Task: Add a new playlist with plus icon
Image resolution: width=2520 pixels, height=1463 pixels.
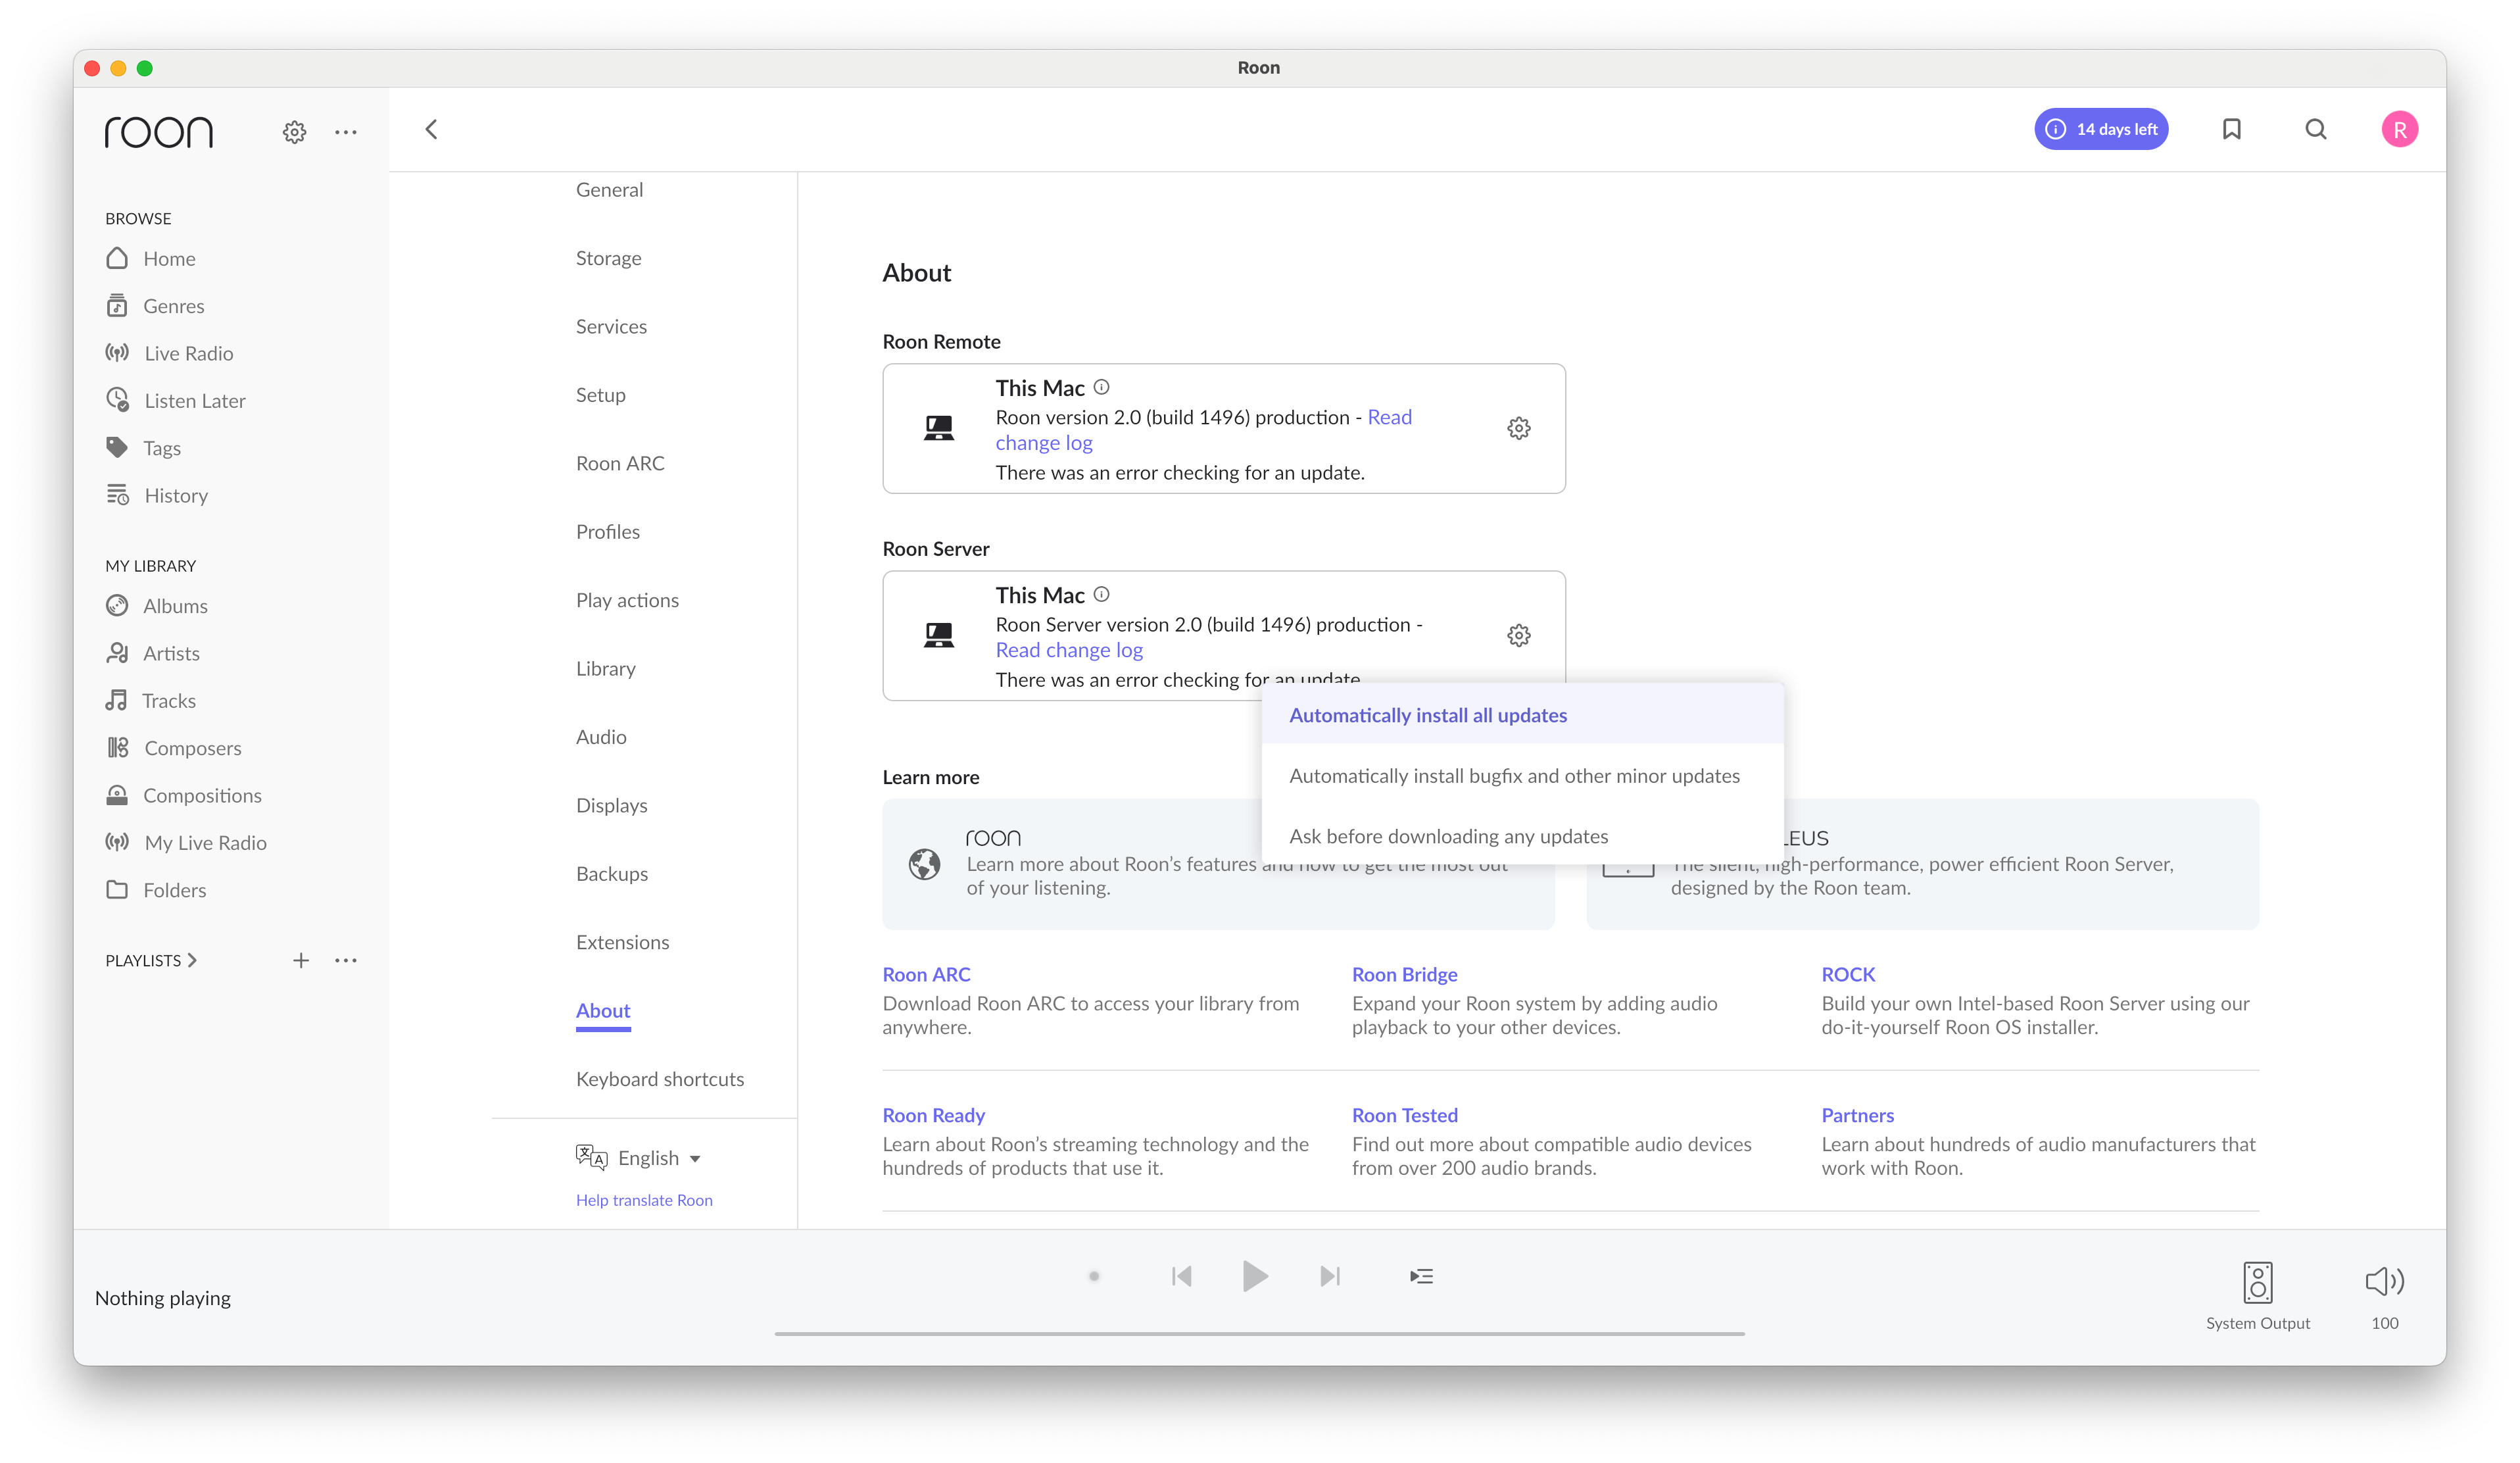Action: [x=301, y=960]
